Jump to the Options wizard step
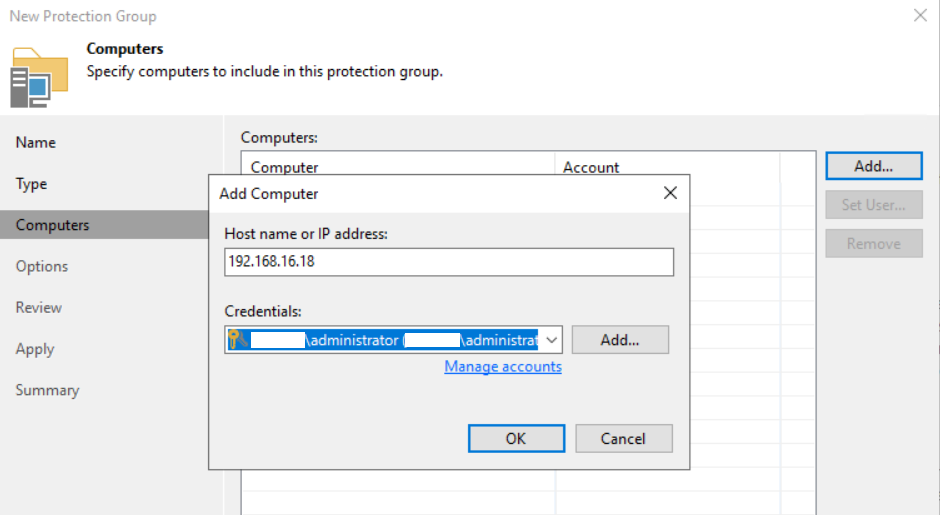The height and width of the screenshot is (515, 940). pos(42,266)
